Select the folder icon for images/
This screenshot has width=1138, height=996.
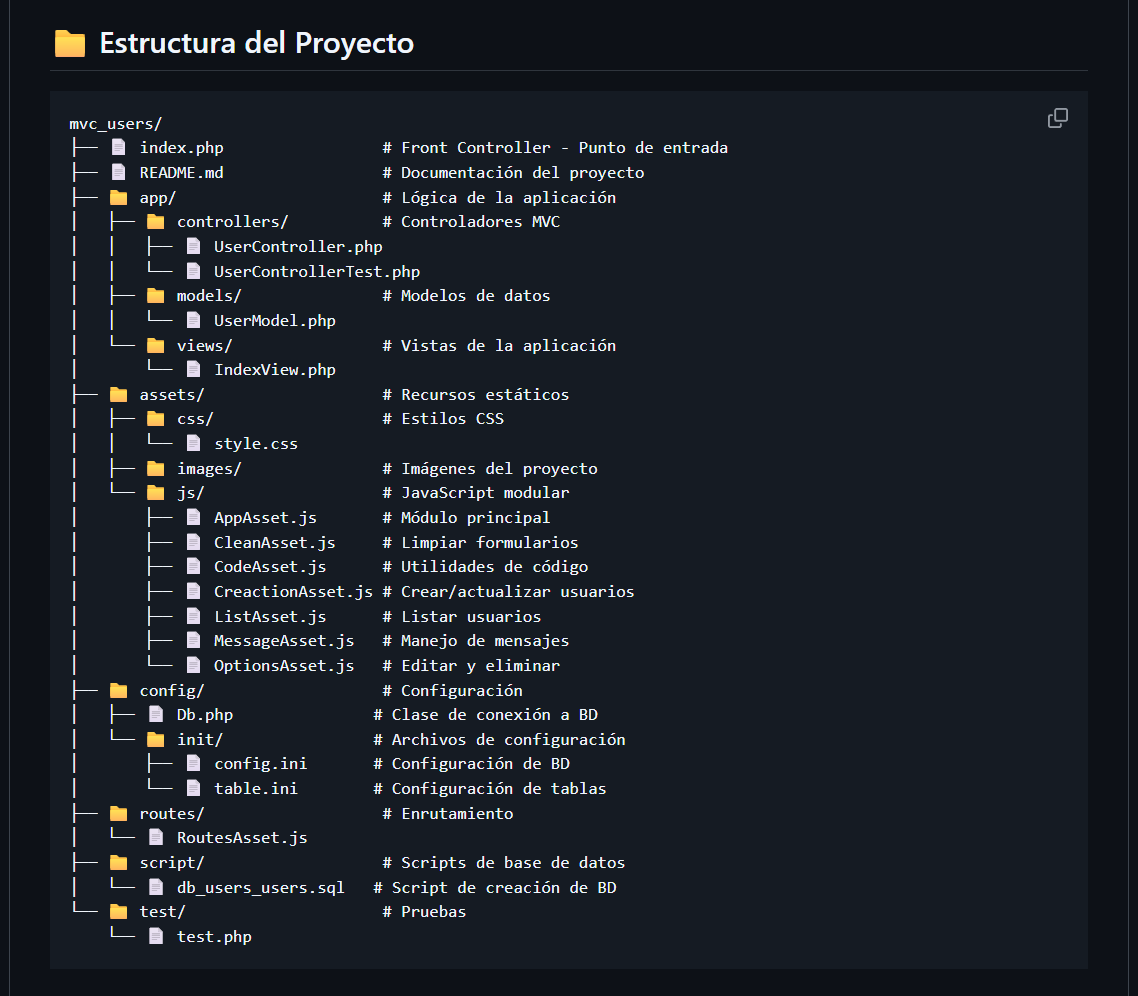(155, 468)
